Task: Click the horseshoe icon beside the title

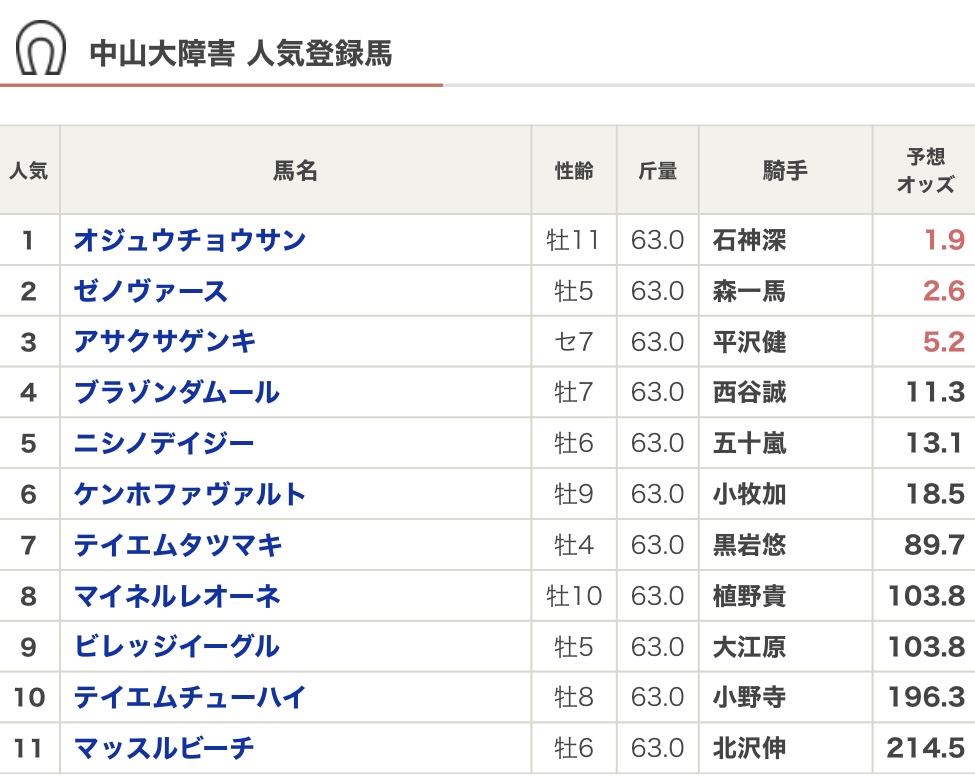Action: tap(41, 48)
